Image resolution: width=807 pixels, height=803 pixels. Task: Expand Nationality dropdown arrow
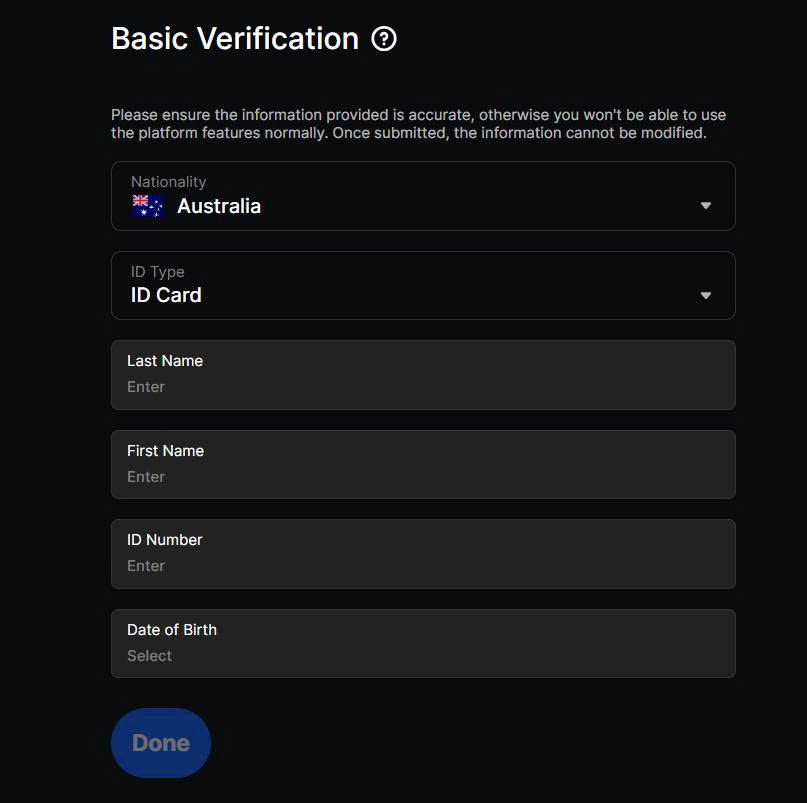(x=706, y=205)
